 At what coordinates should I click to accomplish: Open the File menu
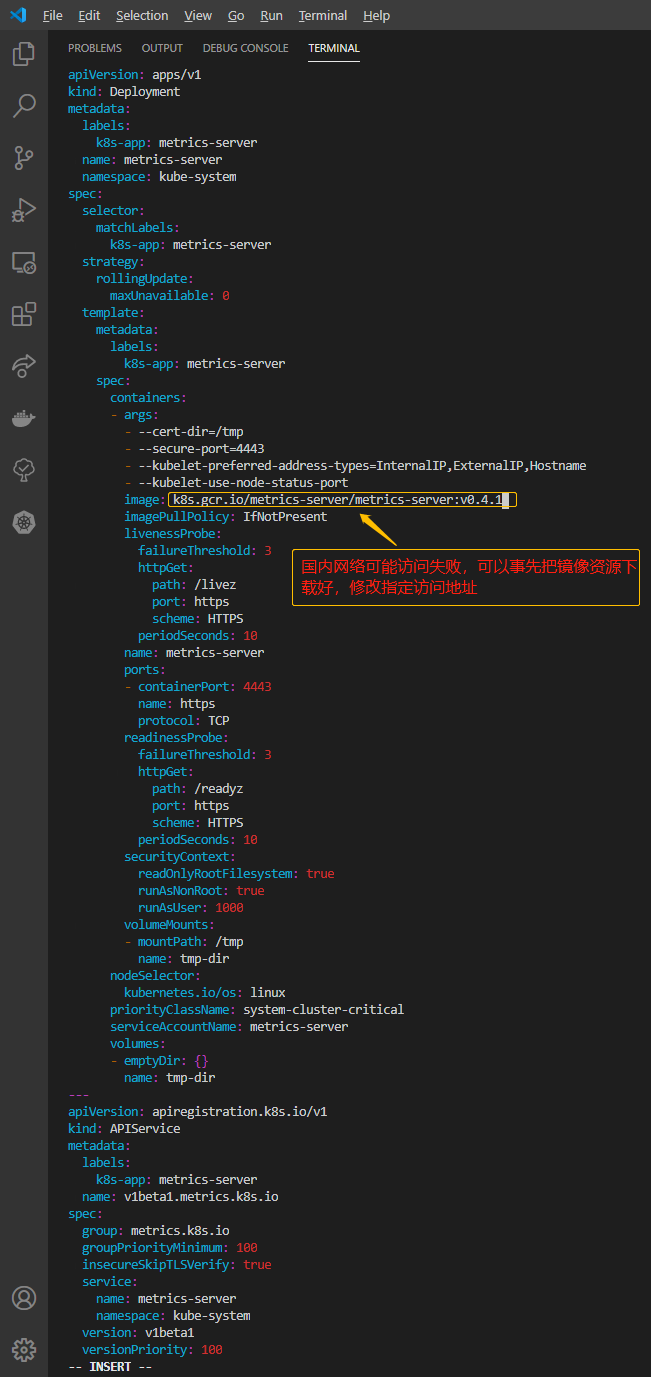(52, 15)
